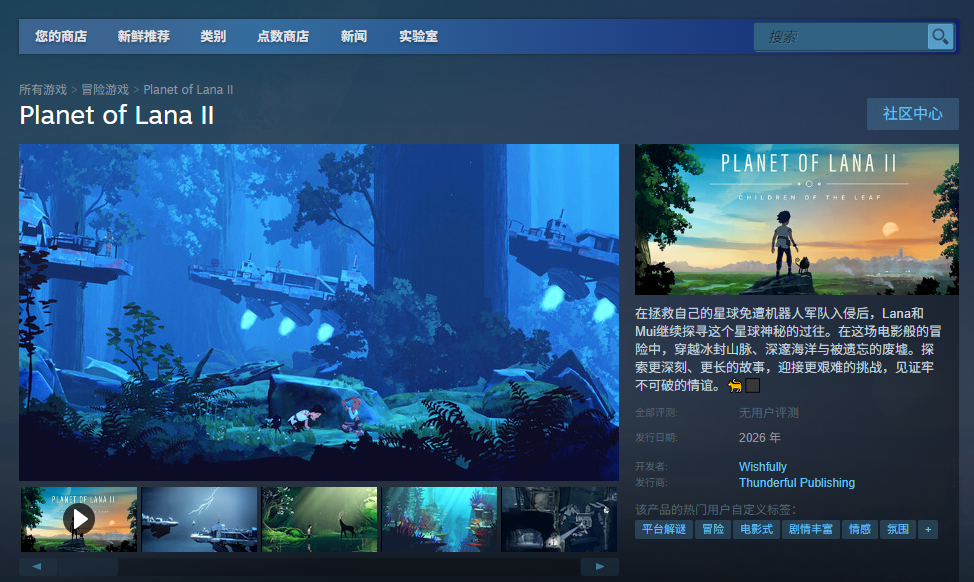Select the 氛围 tag
This screenshot has height=582, width=974.
pyautogui.click(x=898, y=530)
